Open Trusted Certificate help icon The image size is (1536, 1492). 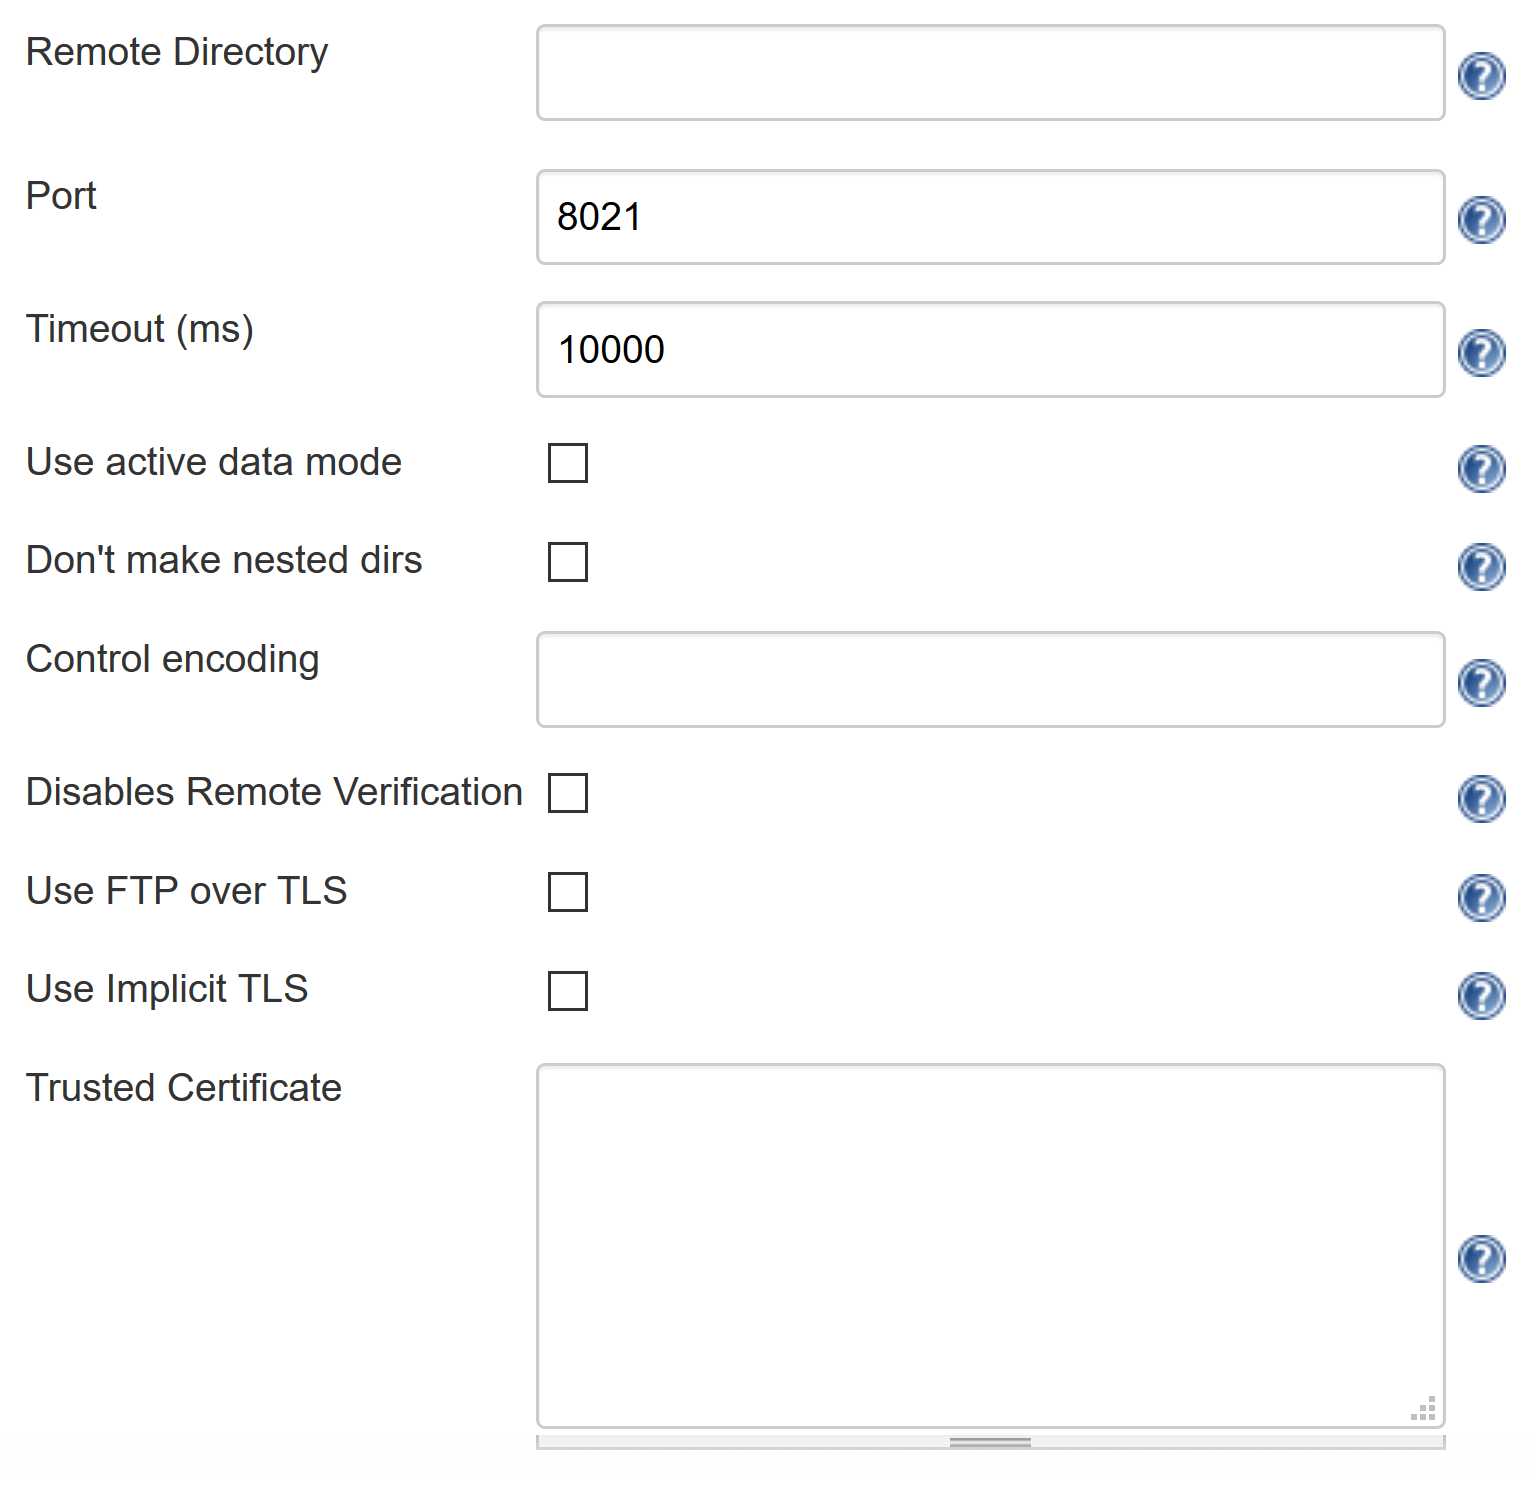tap(1481, 1258)
